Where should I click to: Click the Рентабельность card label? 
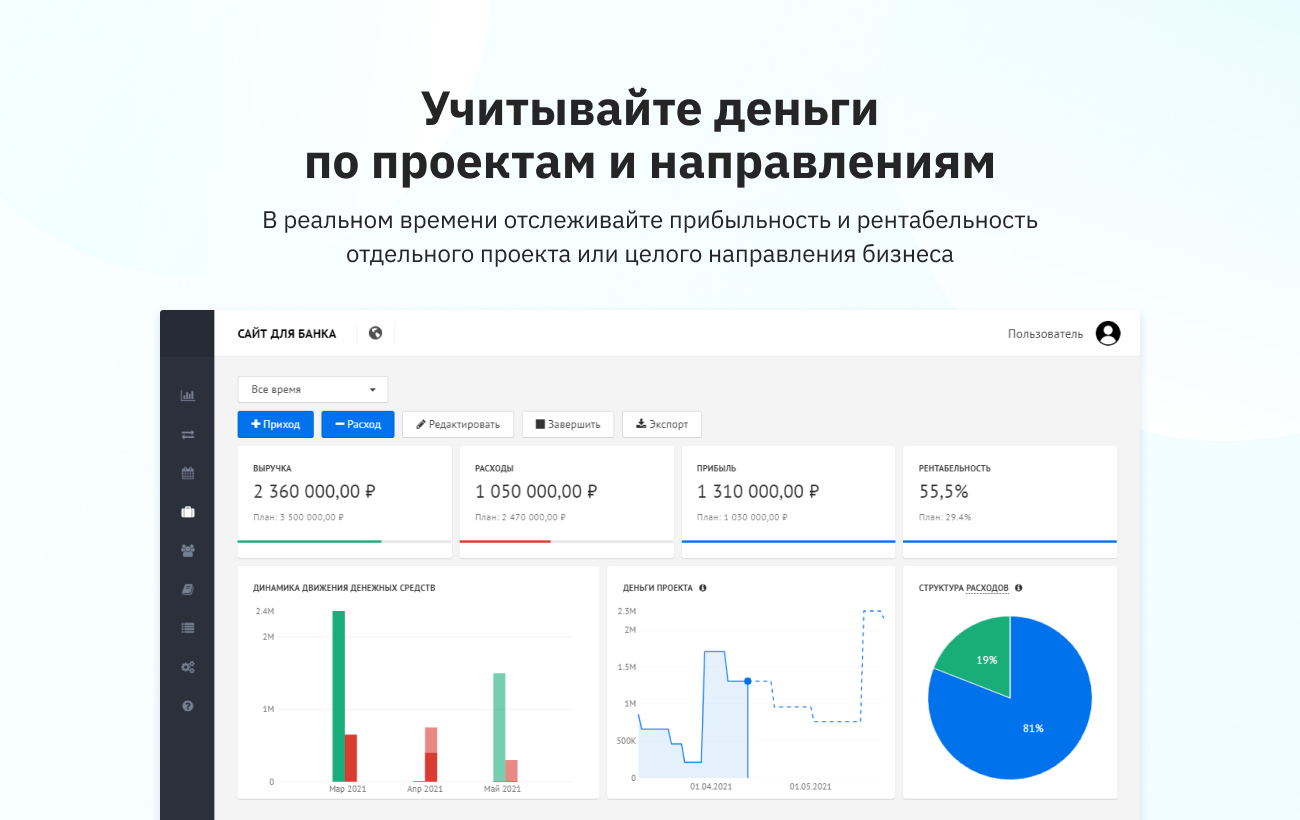click(955, 468)
